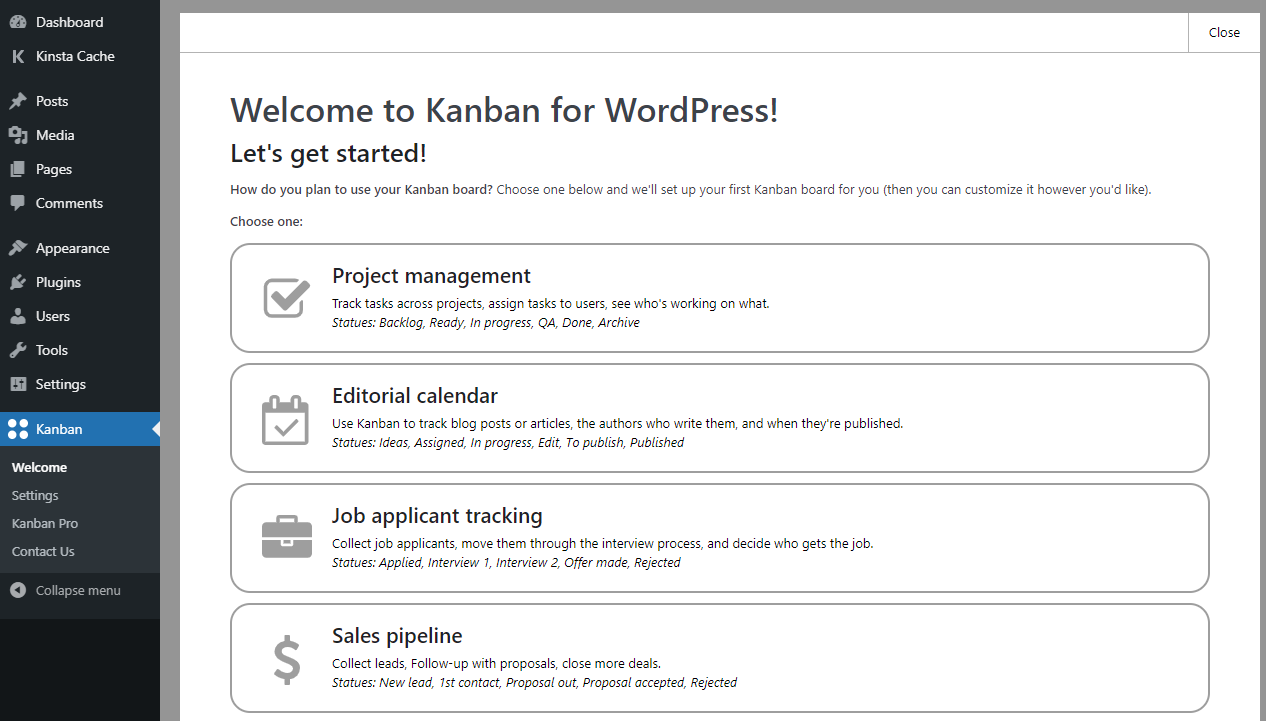Go to Posts in the sidebar
Image resolution: width=1266 pixels, height=721 pixels.
tap(80, 101)
